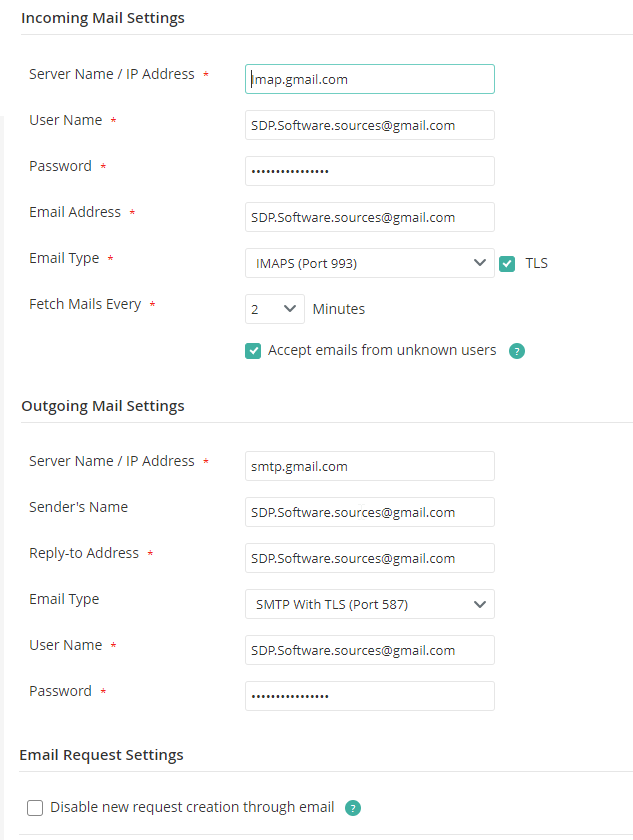Click the imap.gmail.com server name field

tap(369, 79)
